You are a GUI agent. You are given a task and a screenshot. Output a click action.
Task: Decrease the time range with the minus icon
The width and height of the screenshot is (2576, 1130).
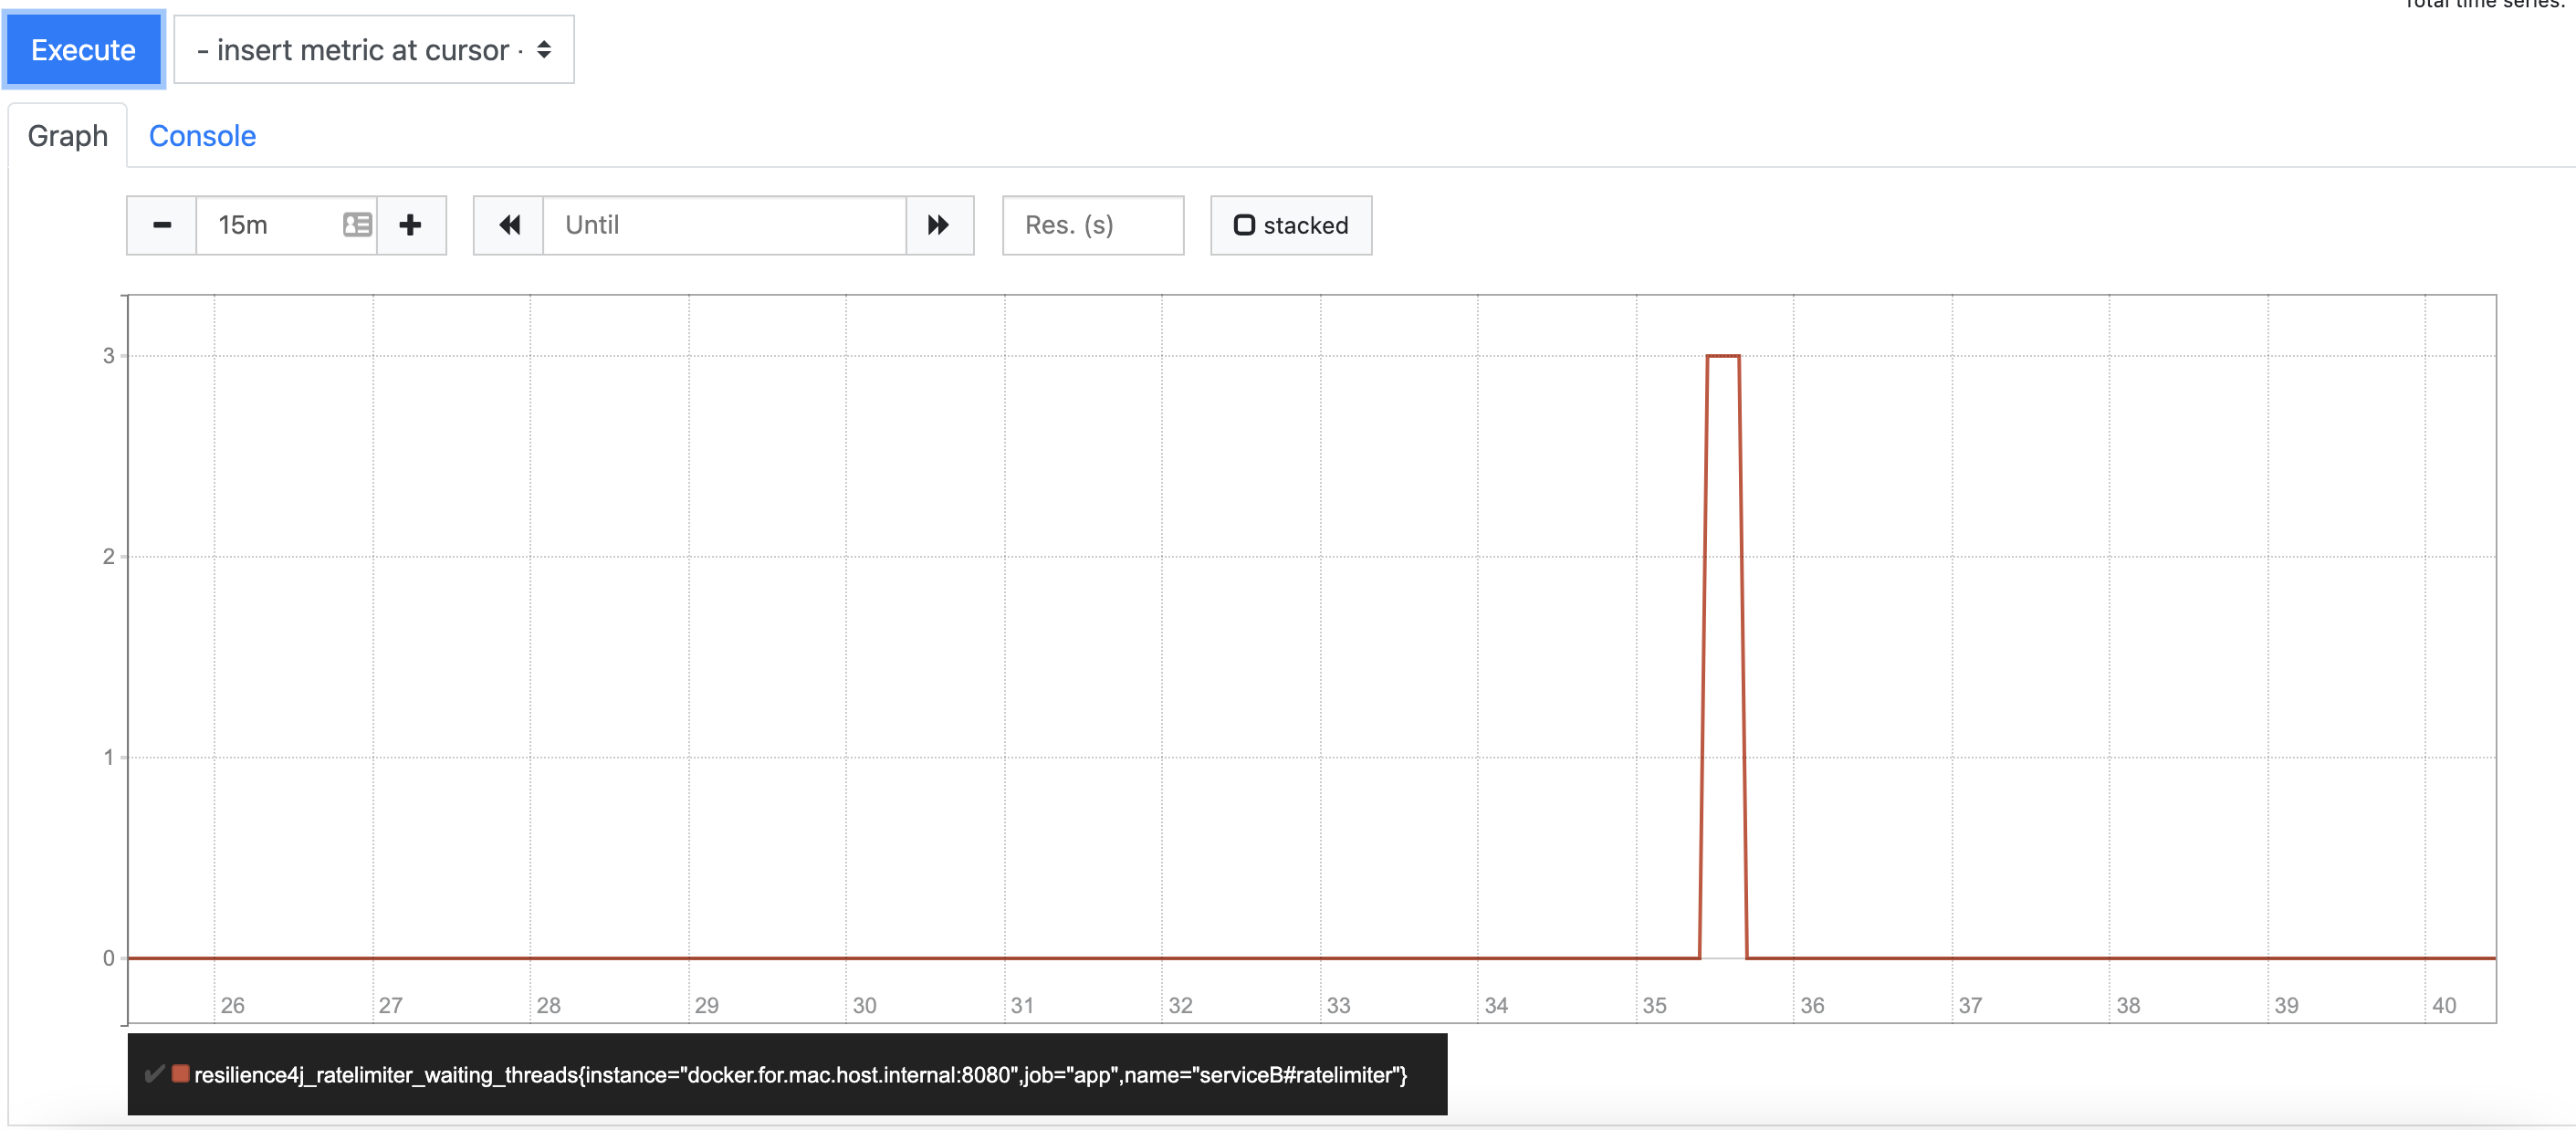point(161,225)
